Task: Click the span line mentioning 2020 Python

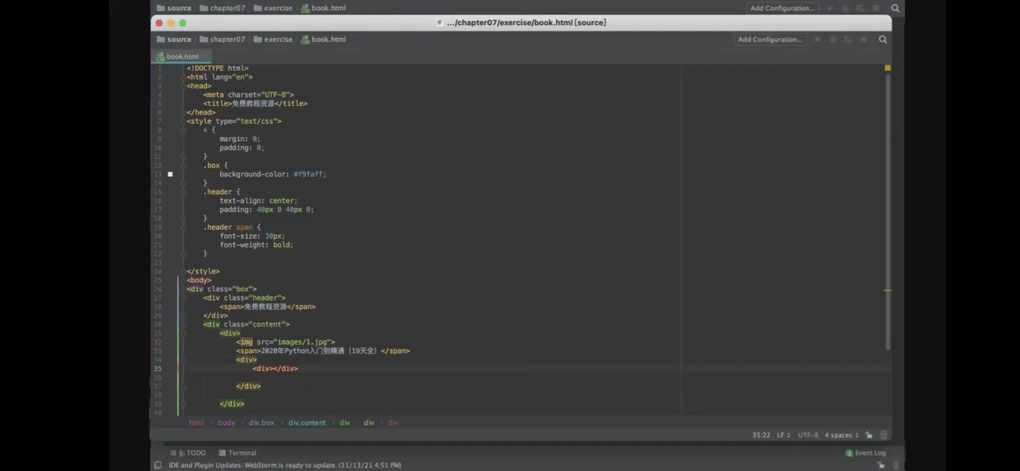Action: pos(323,351)
